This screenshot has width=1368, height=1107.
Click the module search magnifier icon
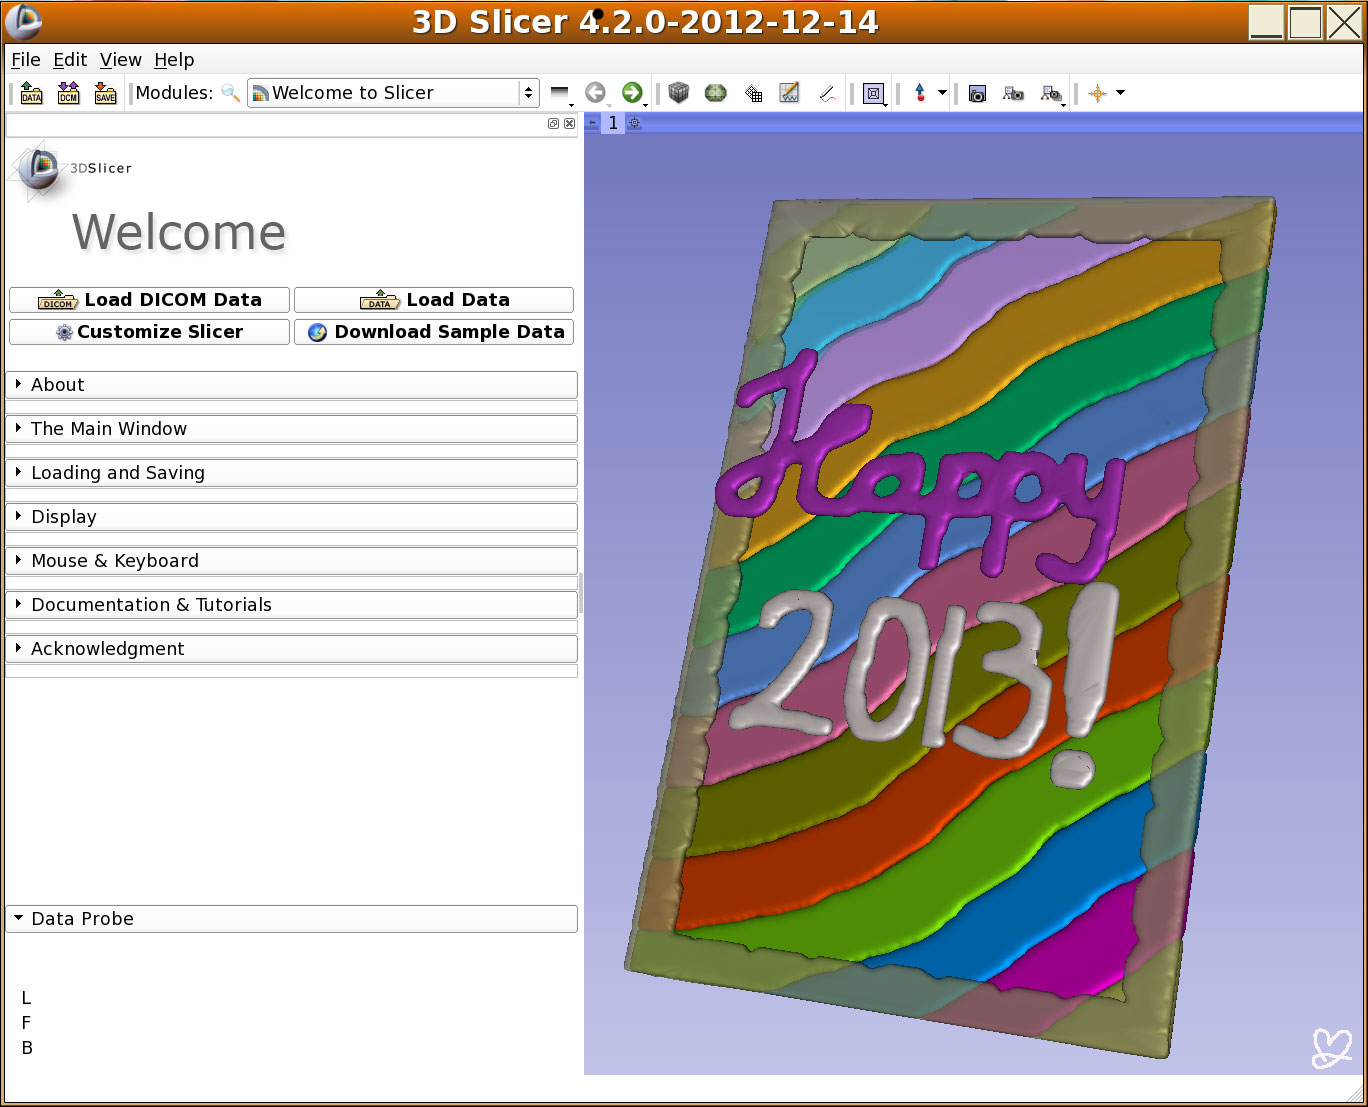pyautogui.click(x=230, y=93)
